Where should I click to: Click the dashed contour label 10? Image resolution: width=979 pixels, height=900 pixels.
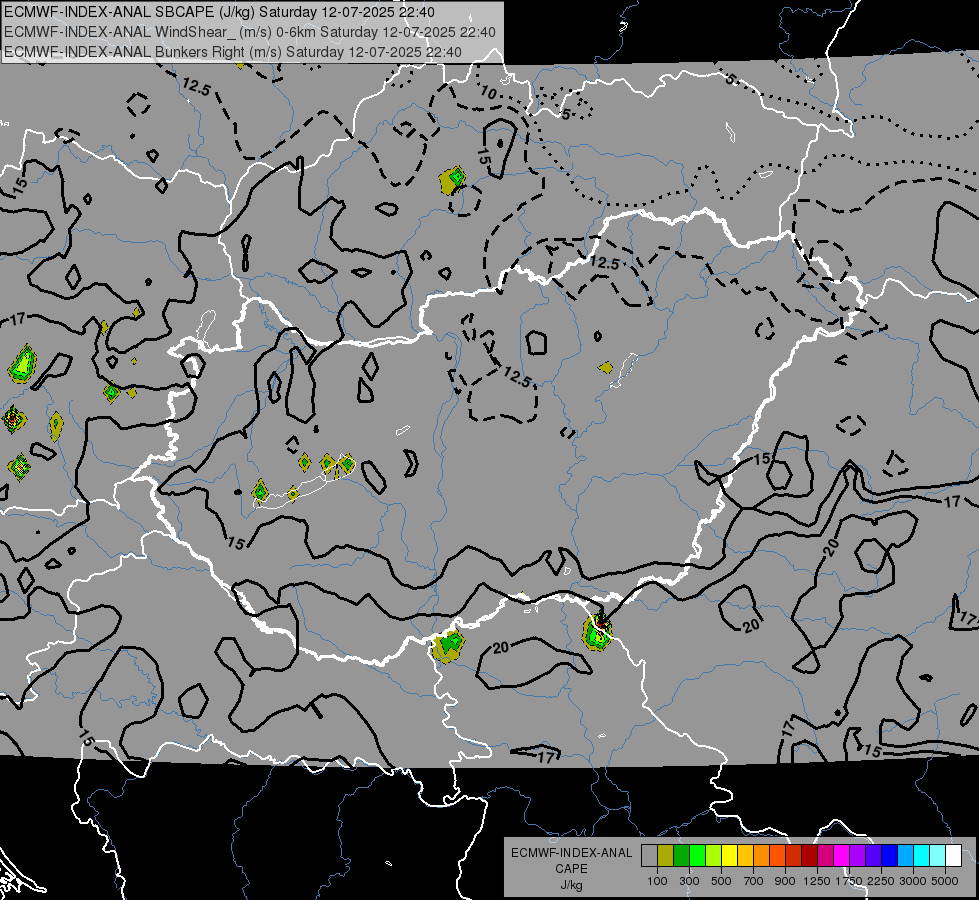(488, 92)
